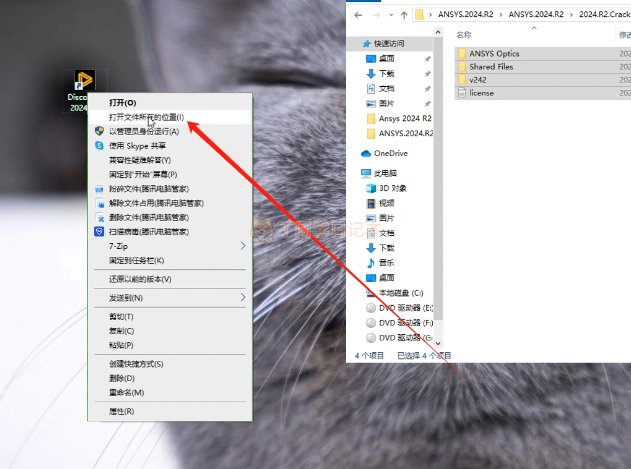
Task: Select the v242 folder
Action: point(478,80)
